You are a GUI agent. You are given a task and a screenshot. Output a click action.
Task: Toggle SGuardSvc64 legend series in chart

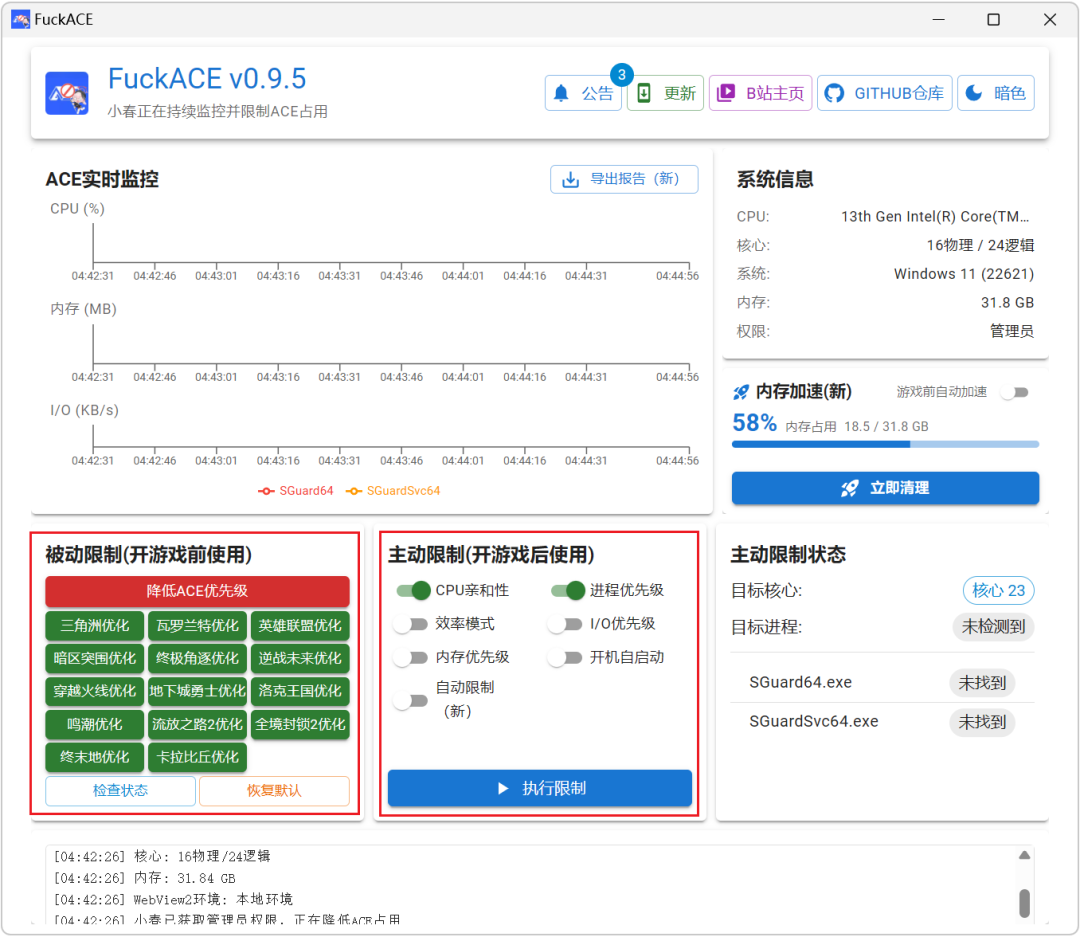(x=393, y=491)
